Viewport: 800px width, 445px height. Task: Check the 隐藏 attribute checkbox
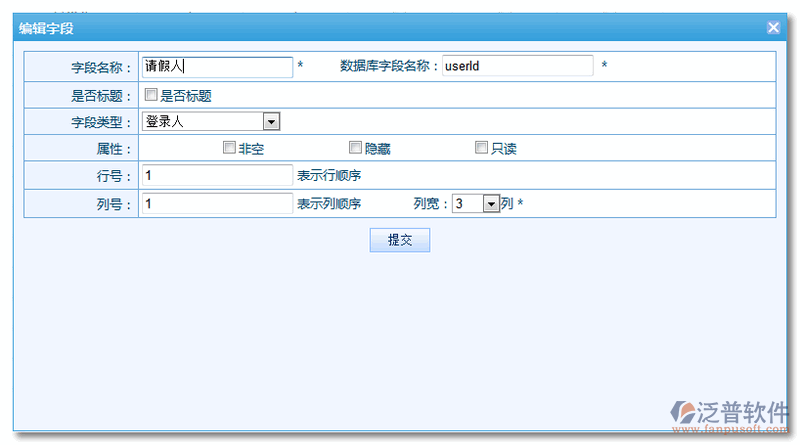355,148
